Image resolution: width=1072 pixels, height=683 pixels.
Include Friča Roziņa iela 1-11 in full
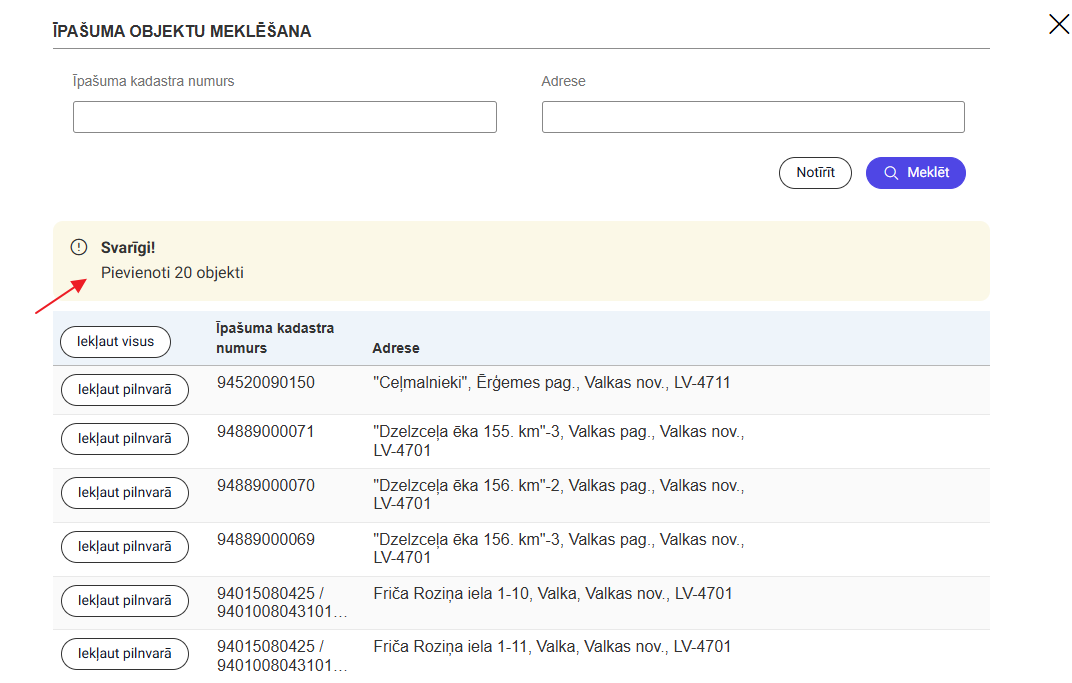125,653
